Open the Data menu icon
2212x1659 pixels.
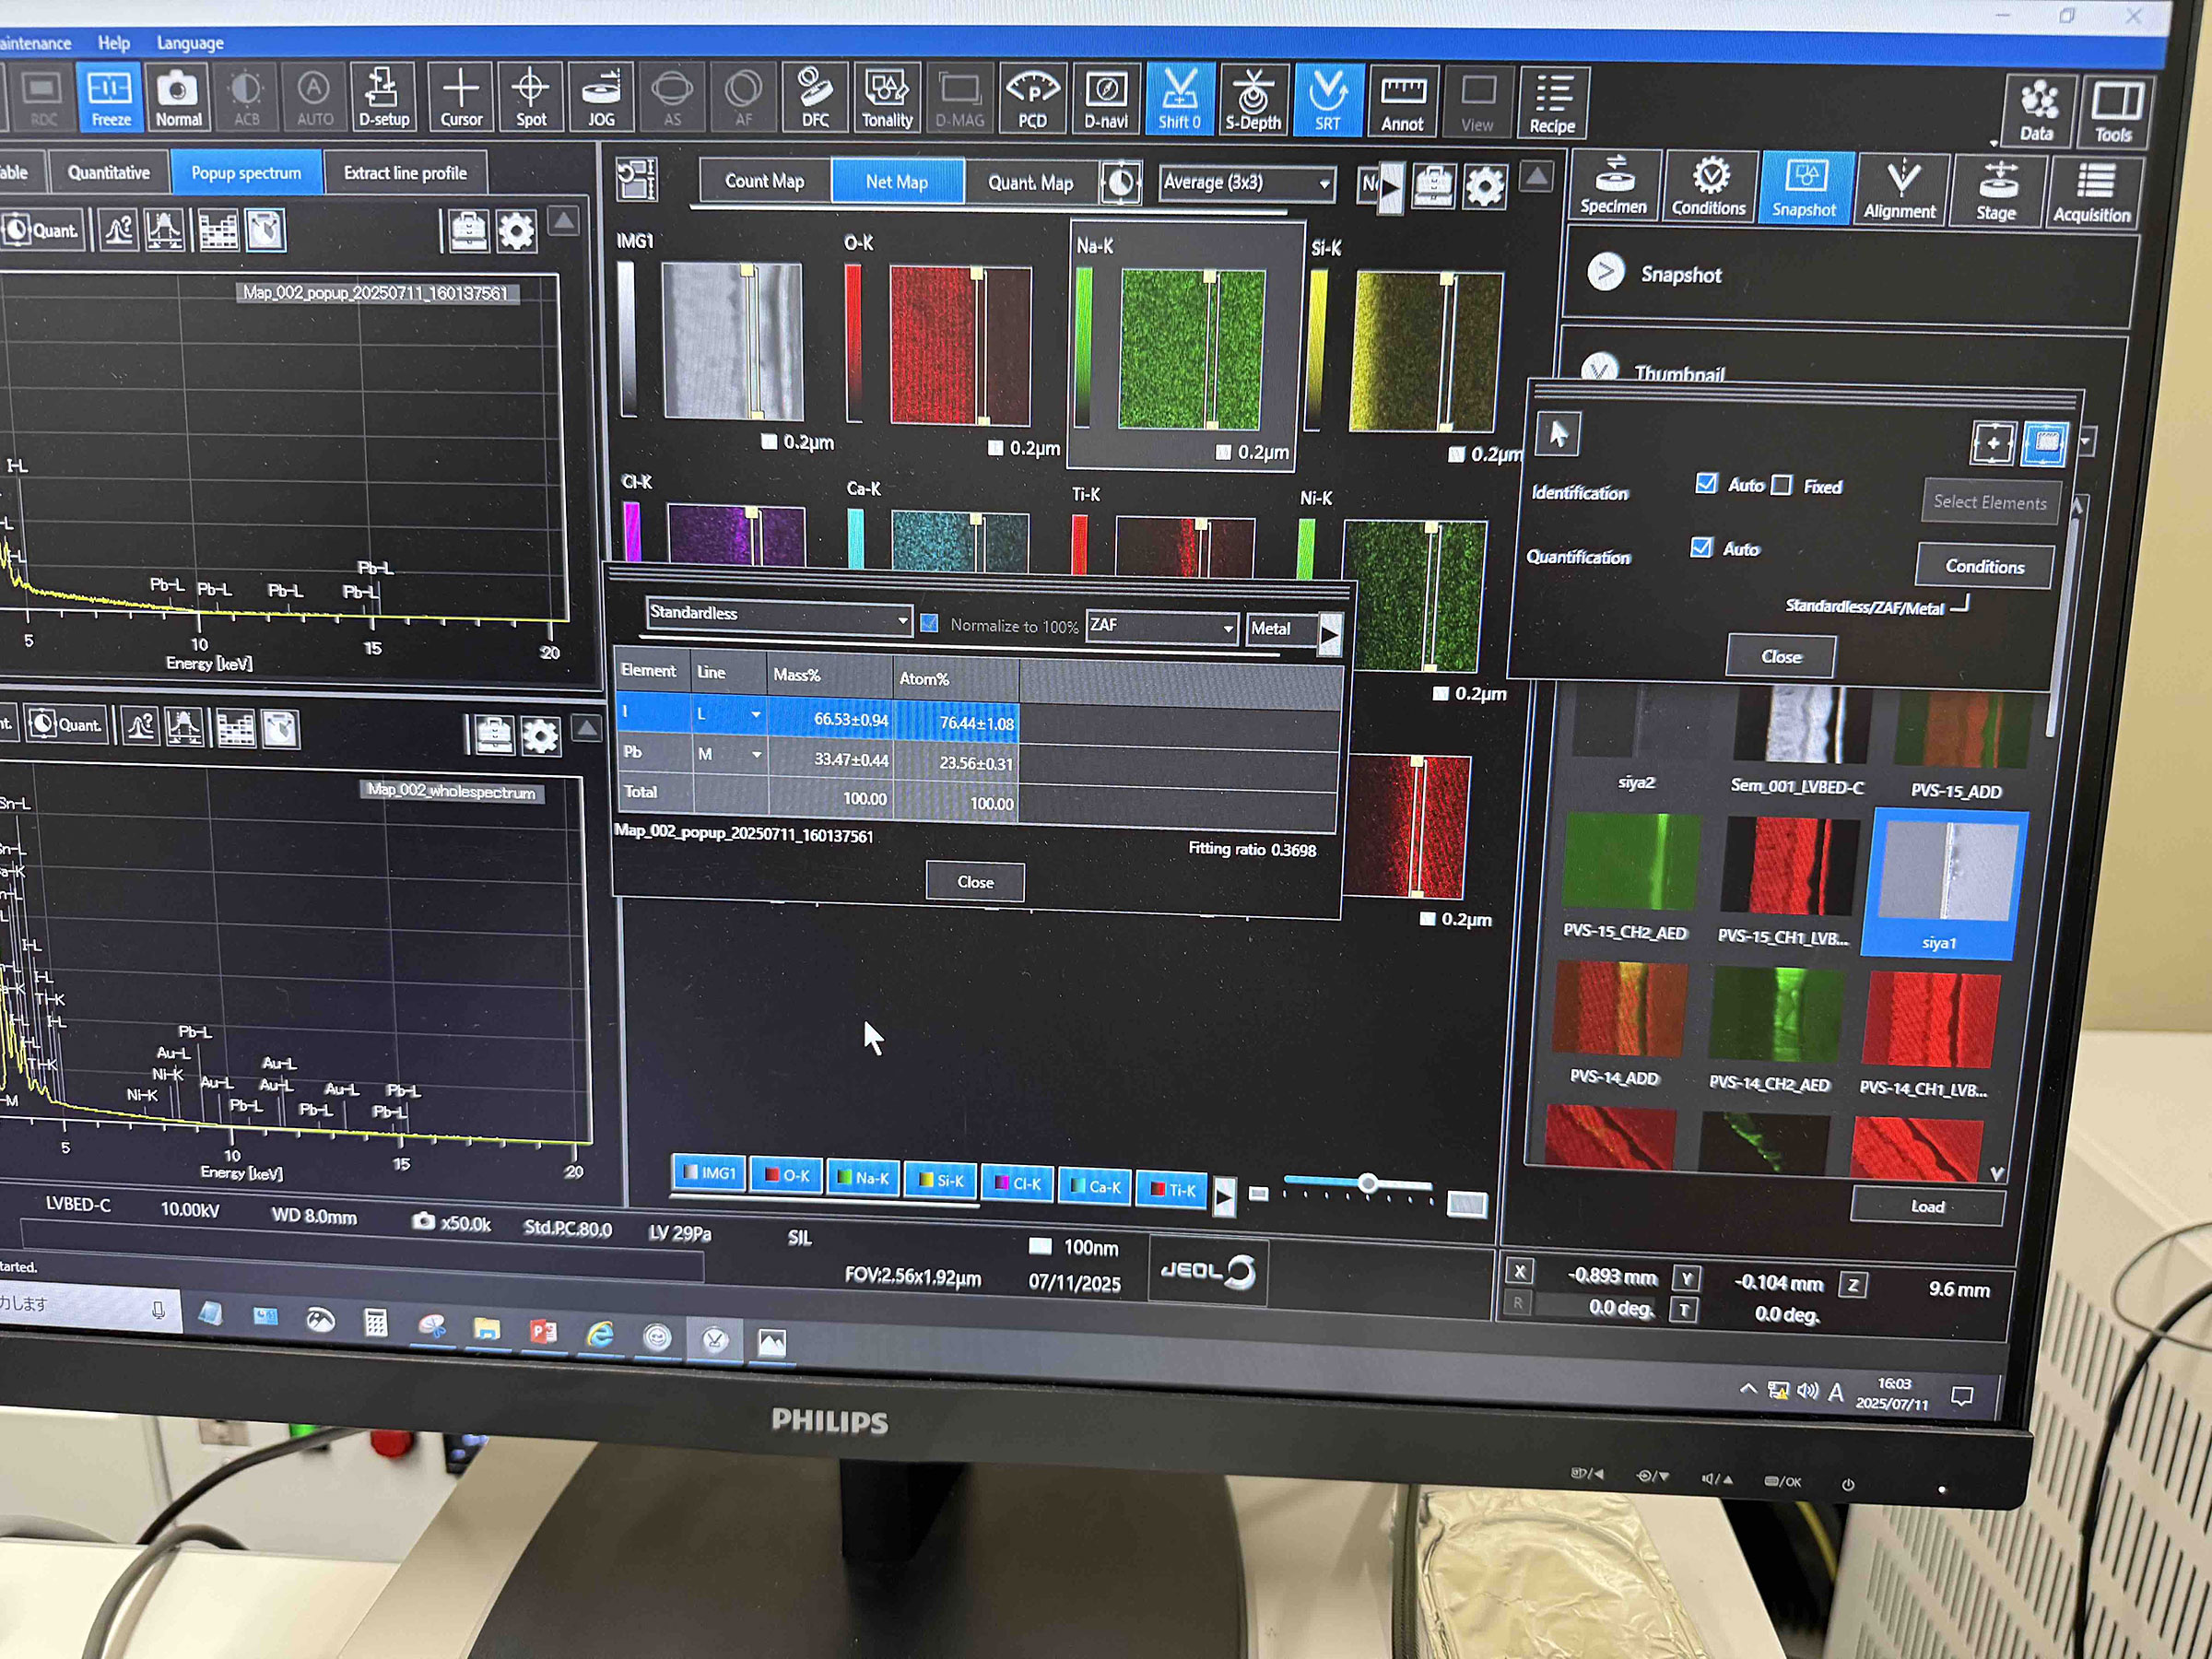tap(2037, 111)
